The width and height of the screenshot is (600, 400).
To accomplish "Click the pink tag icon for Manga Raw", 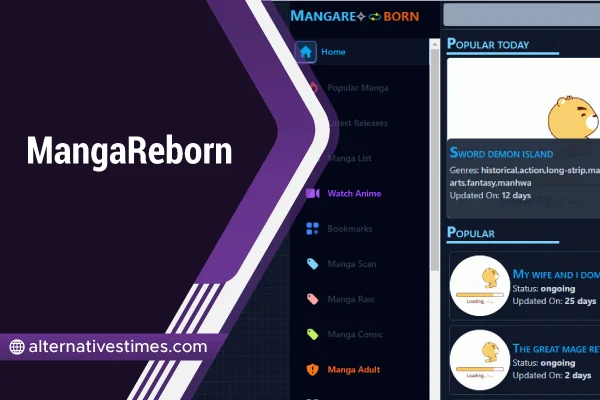I will (313, 299).
